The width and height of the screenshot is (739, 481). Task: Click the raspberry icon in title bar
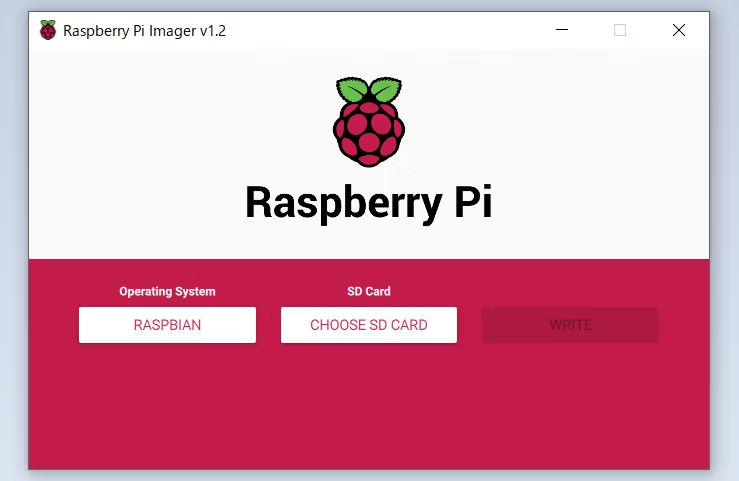click(48, 30)
